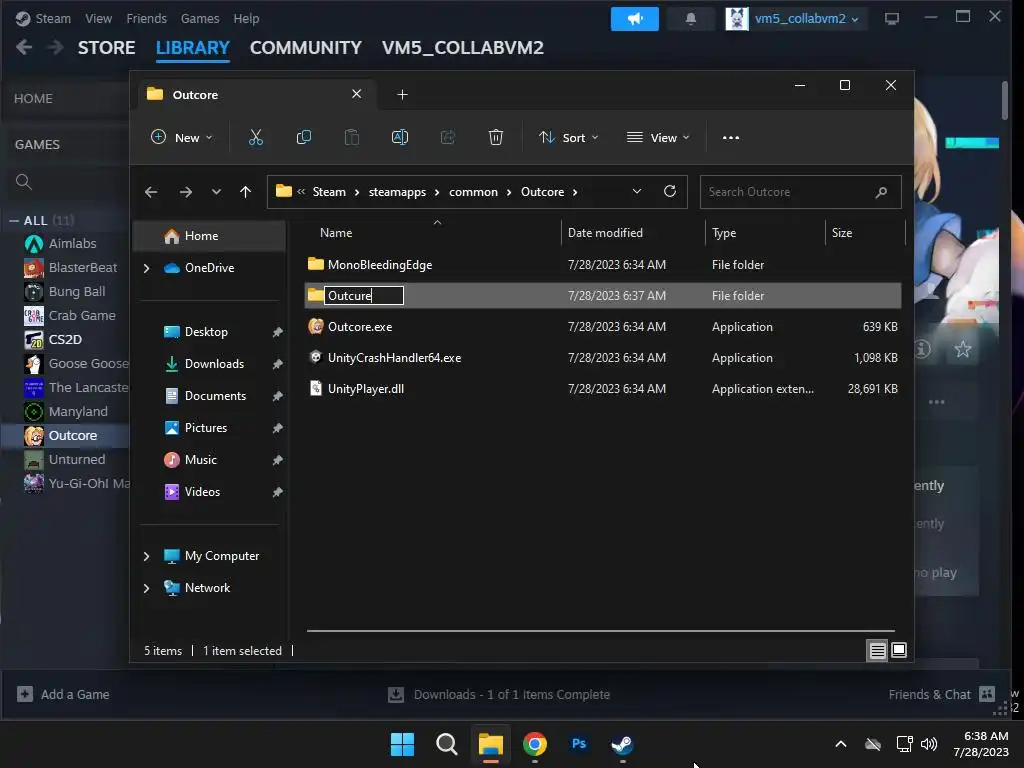This screenshot has height=768, width=1024.
Task: Expand the address bar history dropdown
Action: click(x=637, y=191)
